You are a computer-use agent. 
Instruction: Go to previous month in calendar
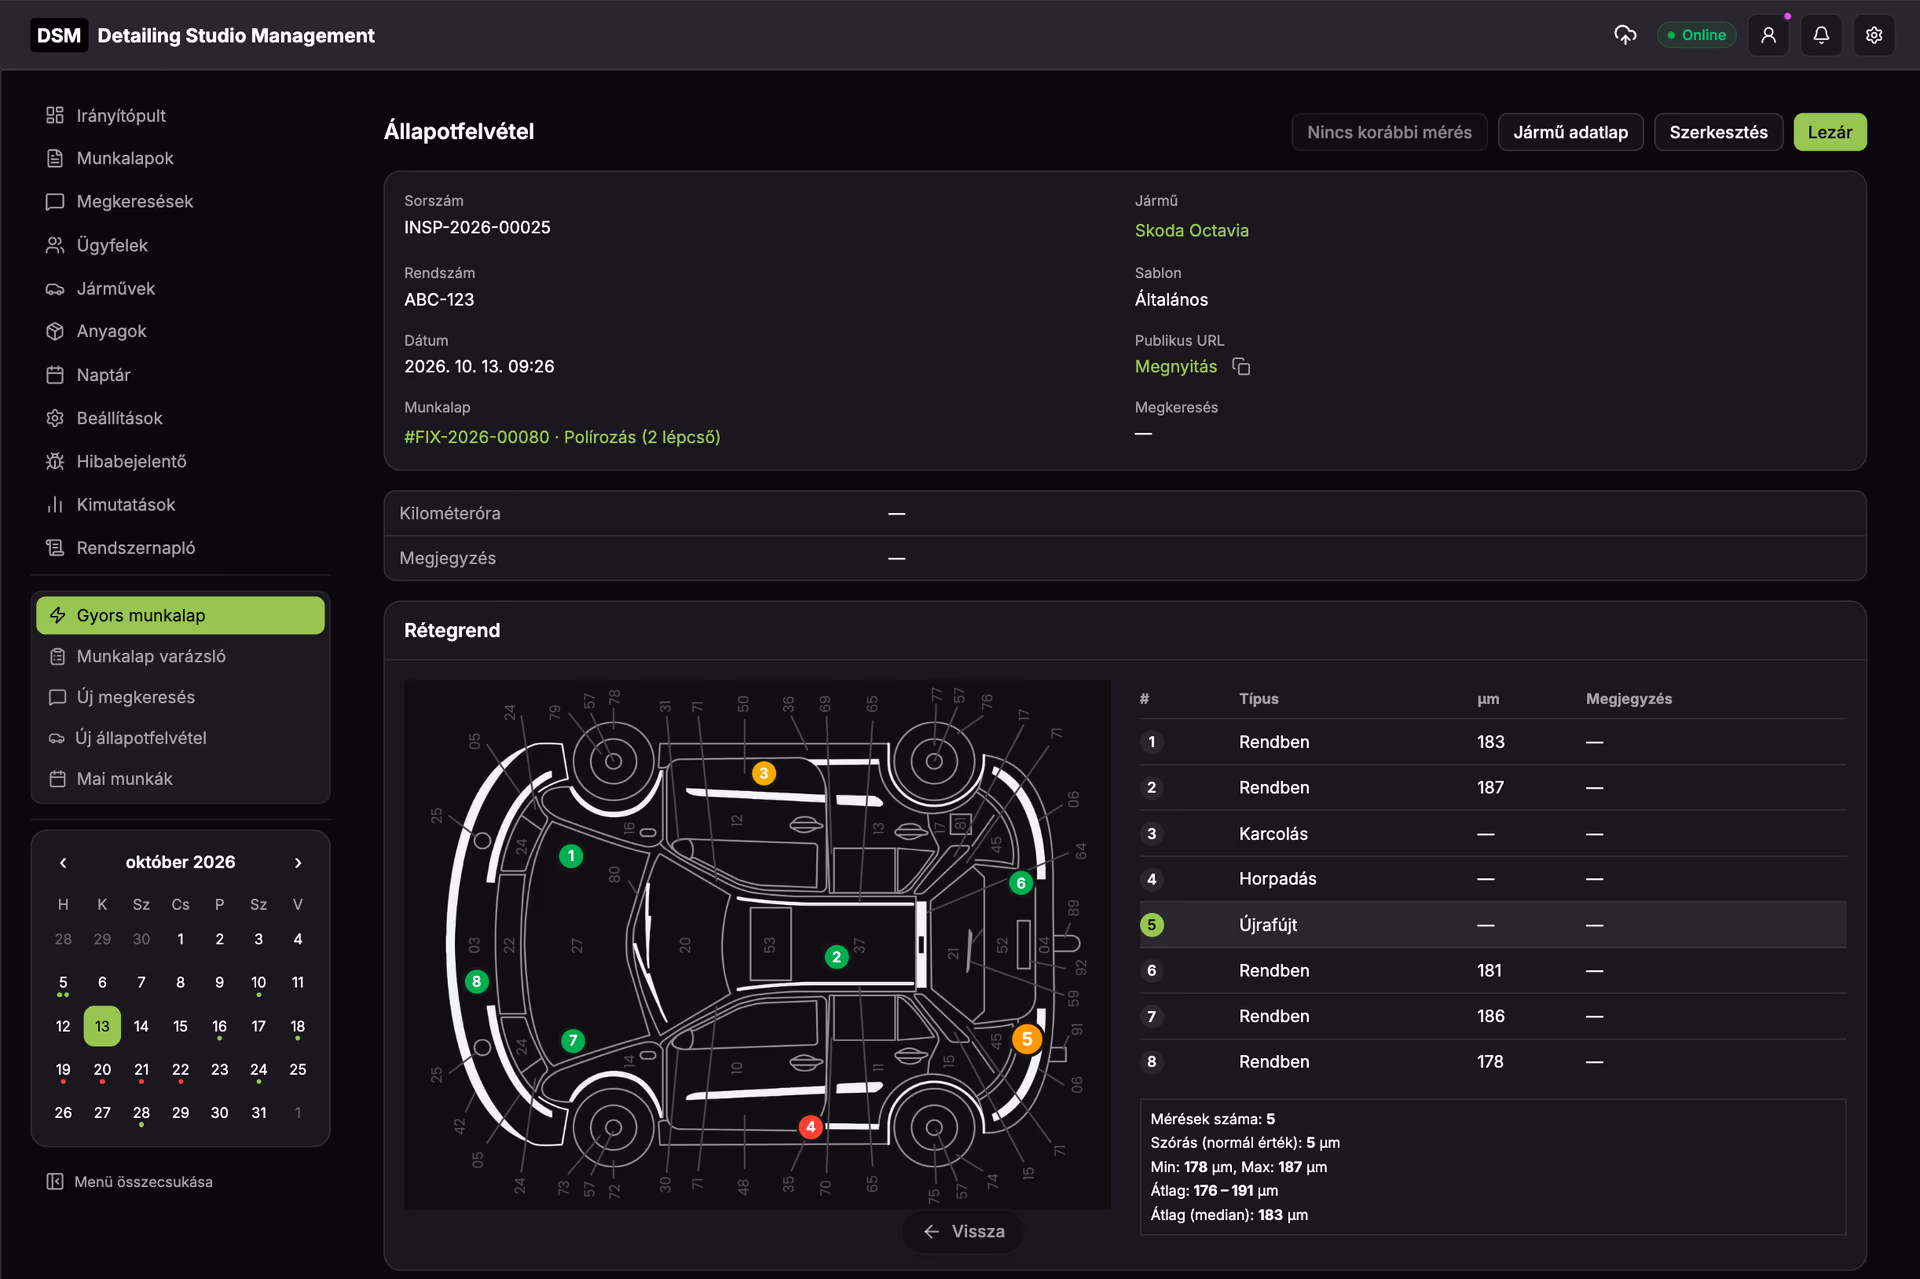(63, 863)
